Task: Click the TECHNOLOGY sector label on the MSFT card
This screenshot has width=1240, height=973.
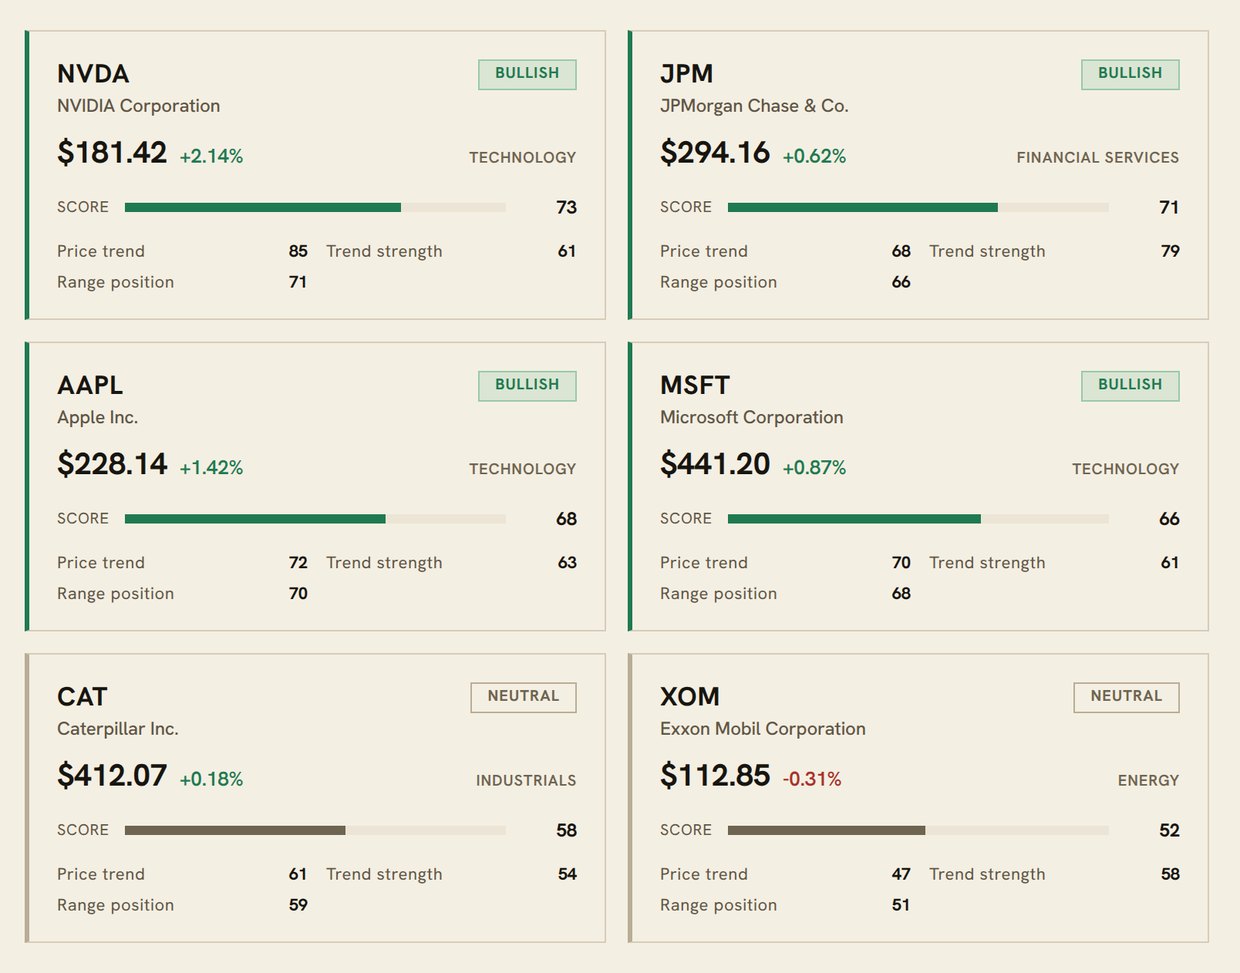Action: 1125,469
